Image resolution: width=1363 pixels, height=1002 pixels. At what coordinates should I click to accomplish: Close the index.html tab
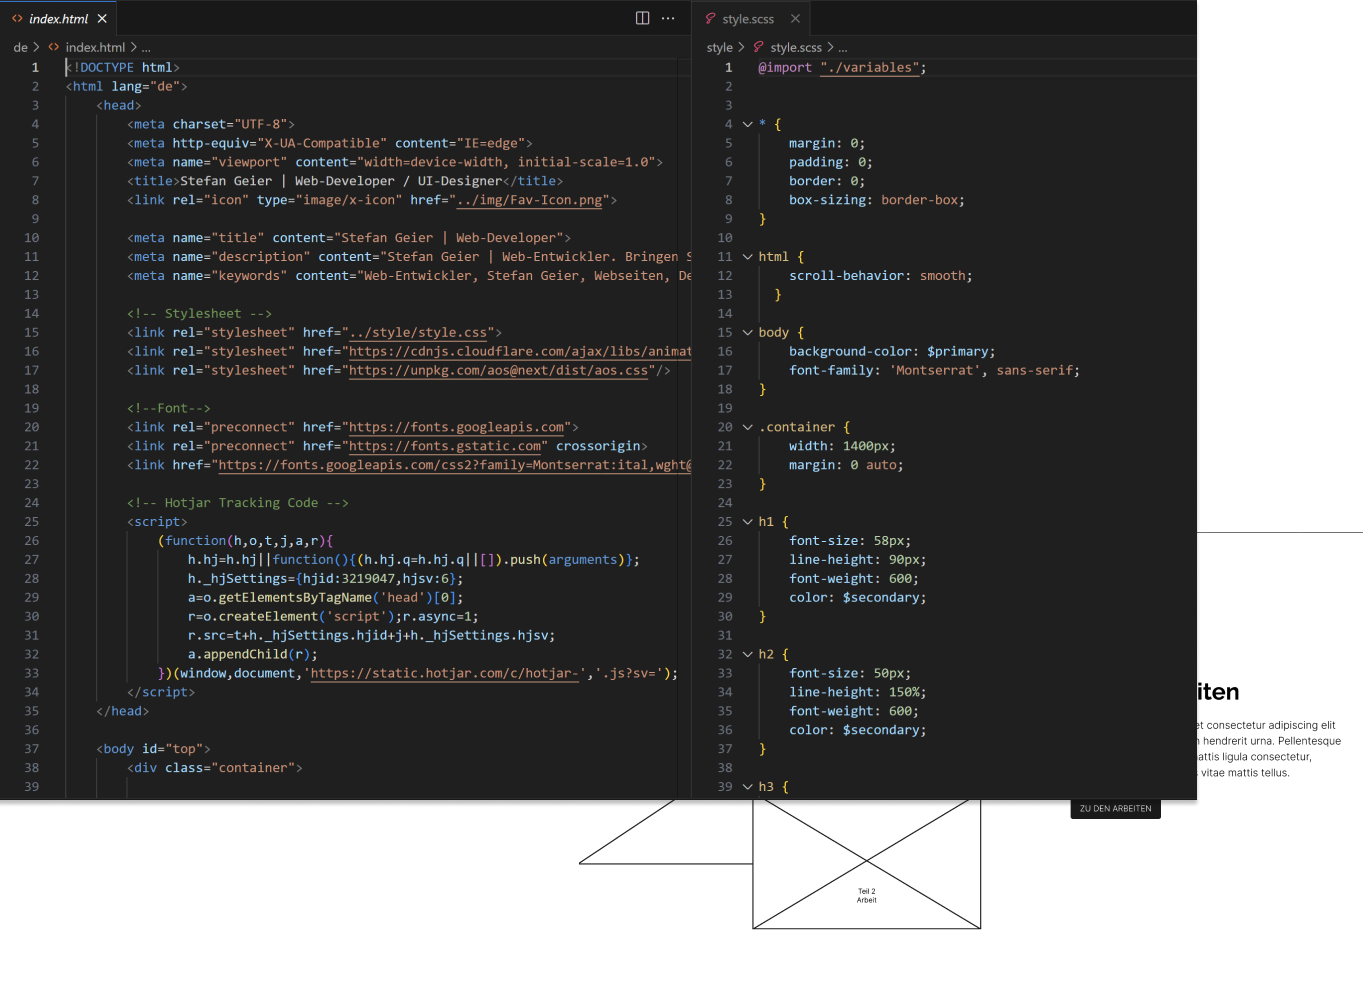(102, 18)
